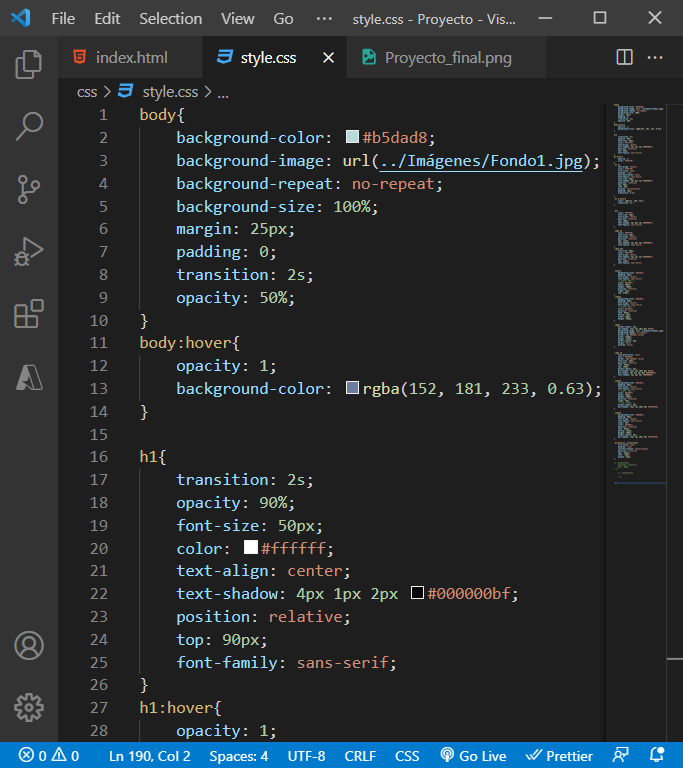Open color picker for #000000bf swatch
683x768 pixels.
click(417, 593)
